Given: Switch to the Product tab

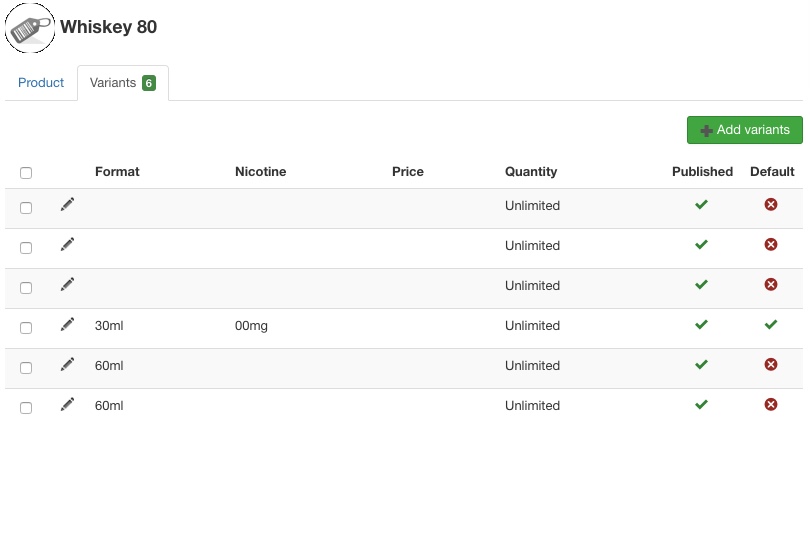Looking at the screenshot, I should click(x=41, y=83).
